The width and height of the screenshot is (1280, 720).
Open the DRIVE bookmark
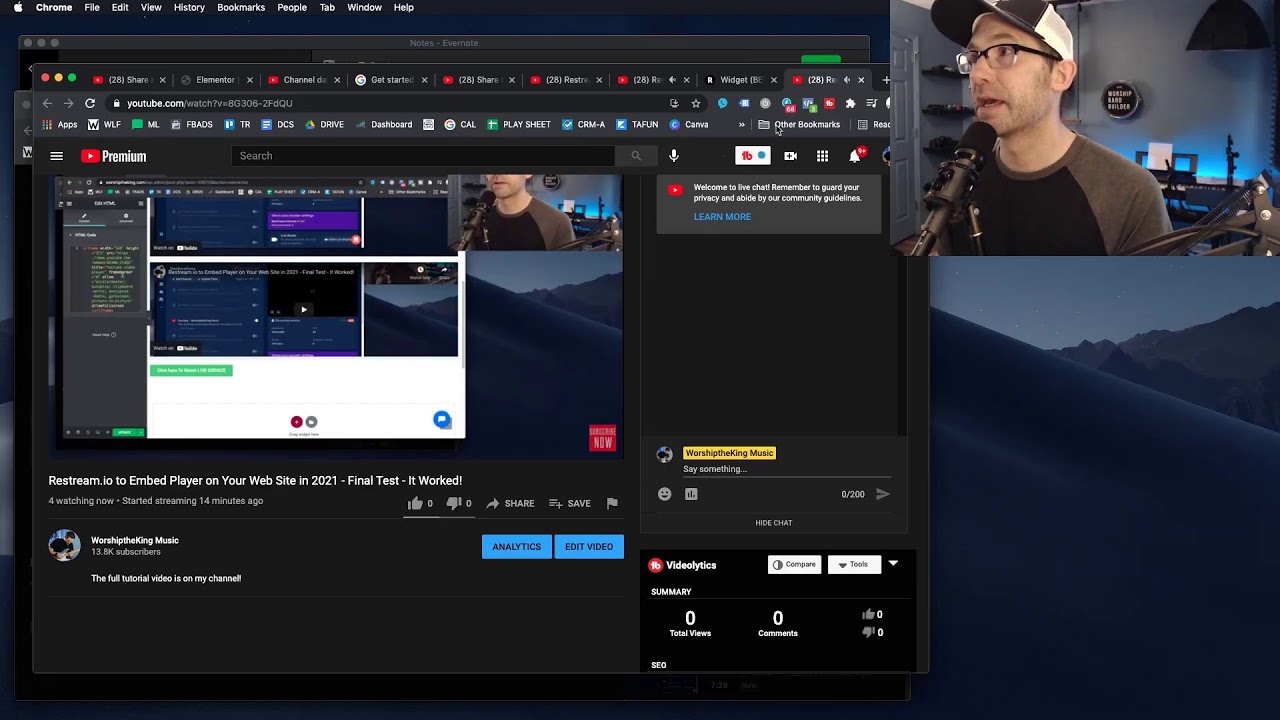click(x=324, y=125)
